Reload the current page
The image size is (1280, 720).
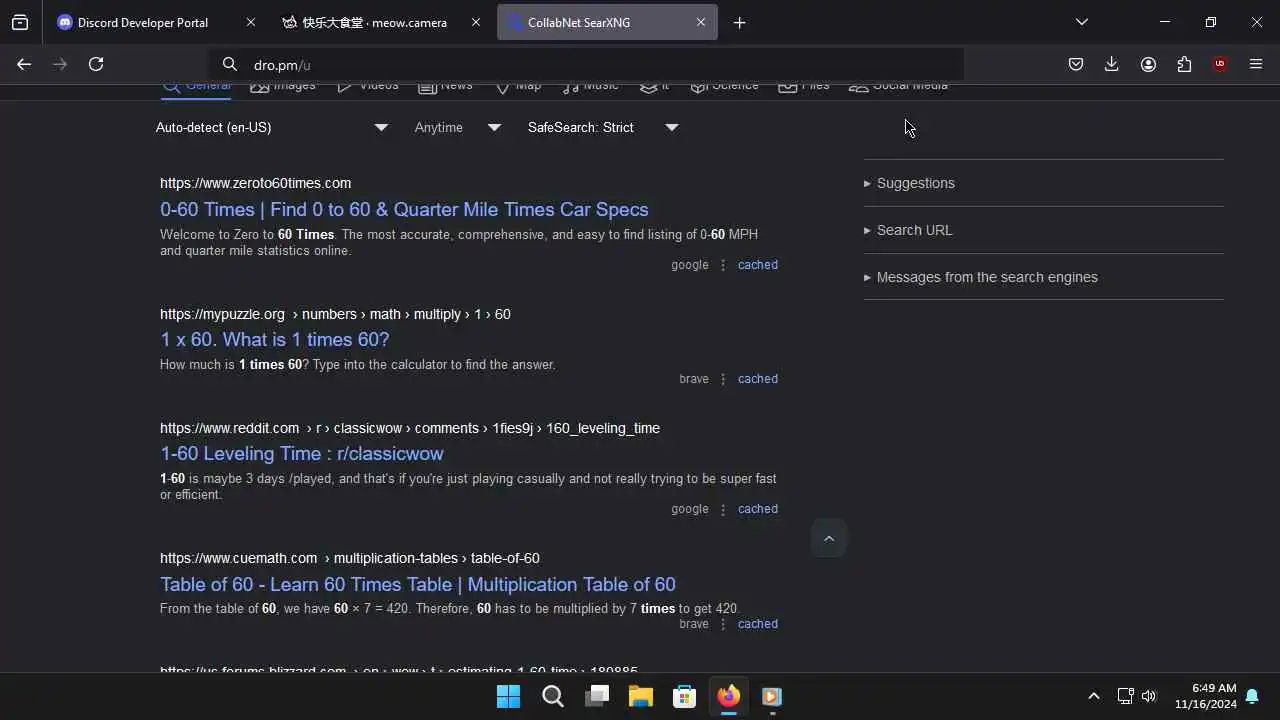coord(96,64)
